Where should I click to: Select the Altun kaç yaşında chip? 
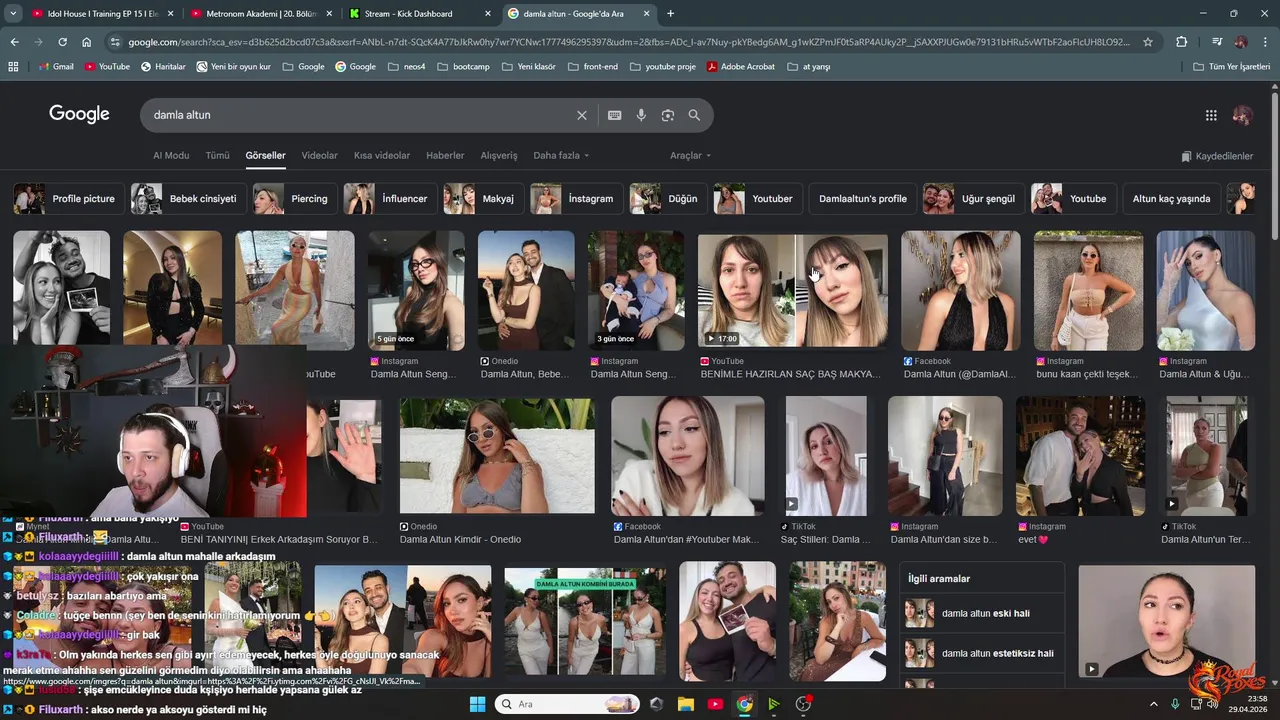coord(1171,199)
